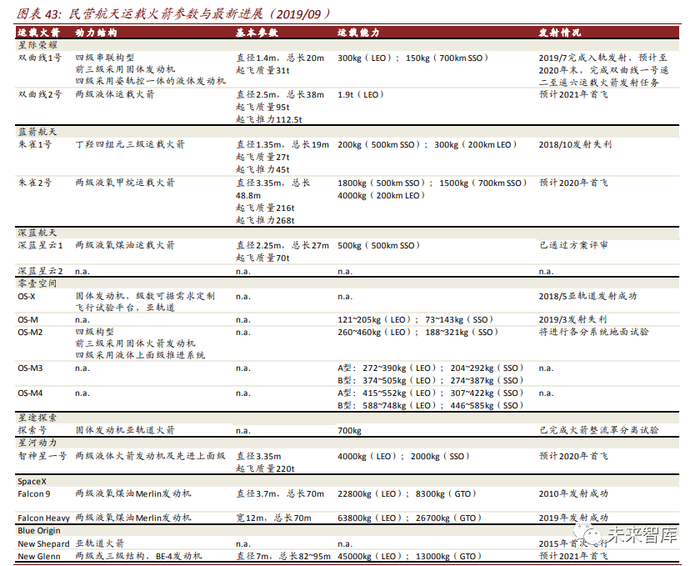Click 2018/10发射失利 launch status
Viewport: 700px width, 566px height.
pos(575,145)
